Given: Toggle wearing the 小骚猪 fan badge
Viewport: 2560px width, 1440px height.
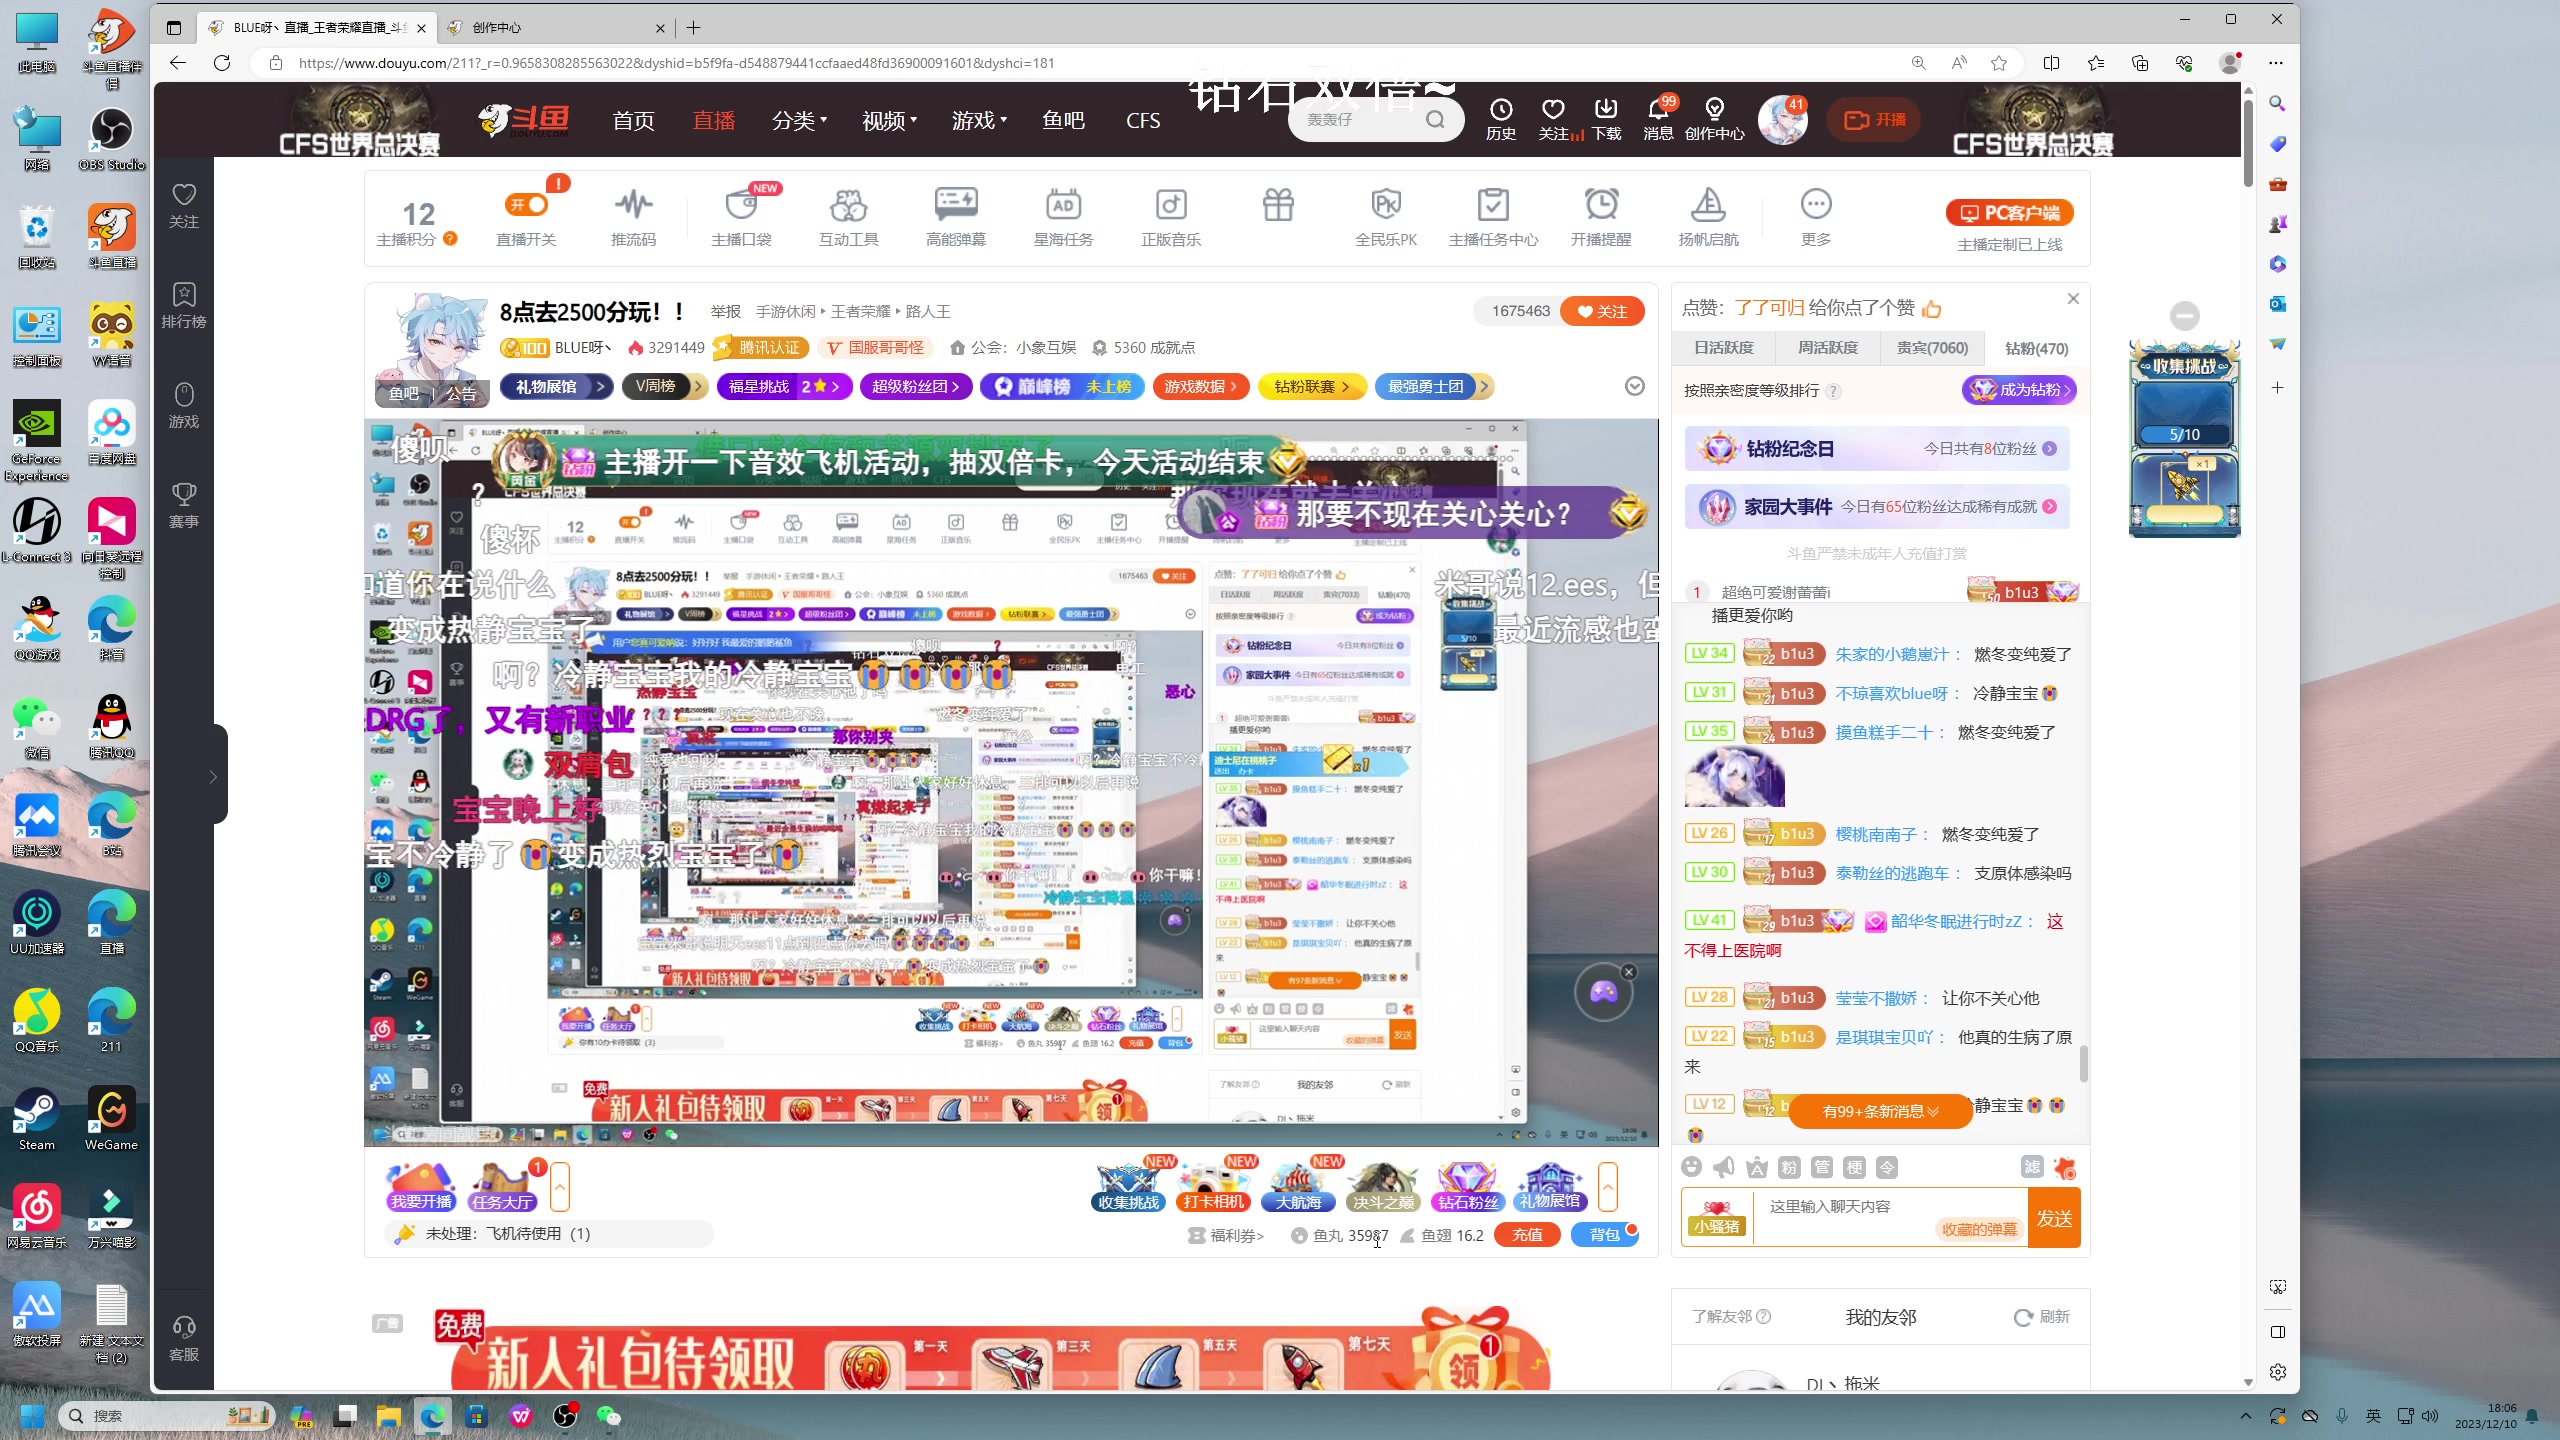Looking at the screenshot, I should pyautogui.click(x=1715, y=1218).
